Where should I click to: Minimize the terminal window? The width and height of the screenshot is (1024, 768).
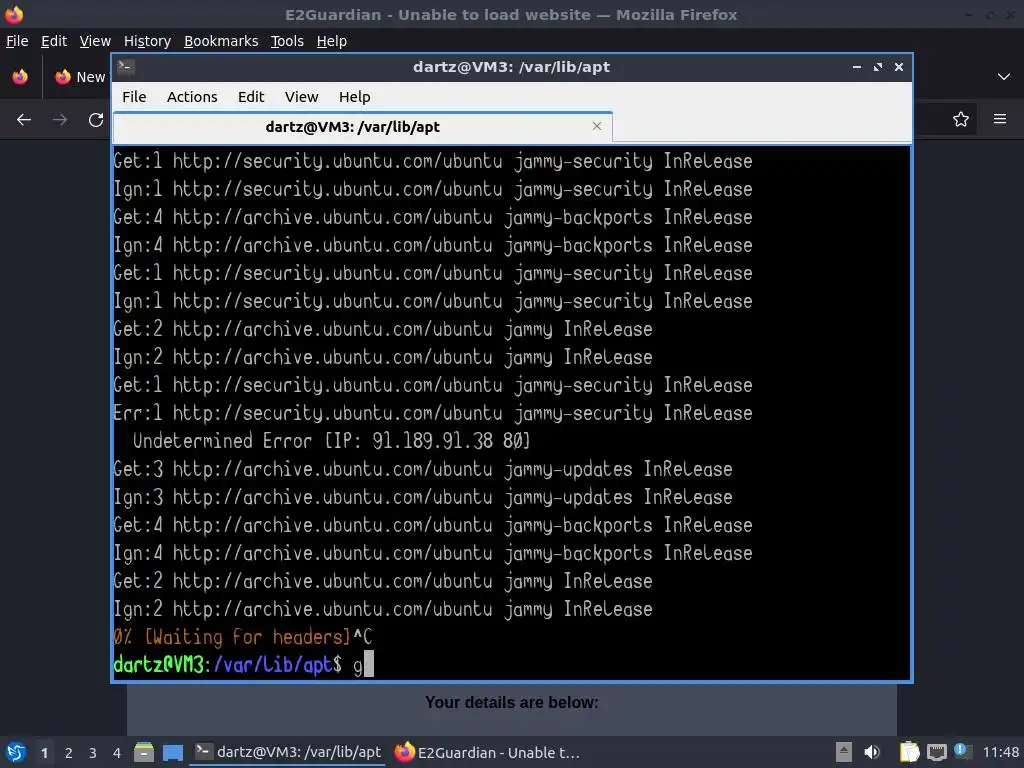(x=857, y=67)
